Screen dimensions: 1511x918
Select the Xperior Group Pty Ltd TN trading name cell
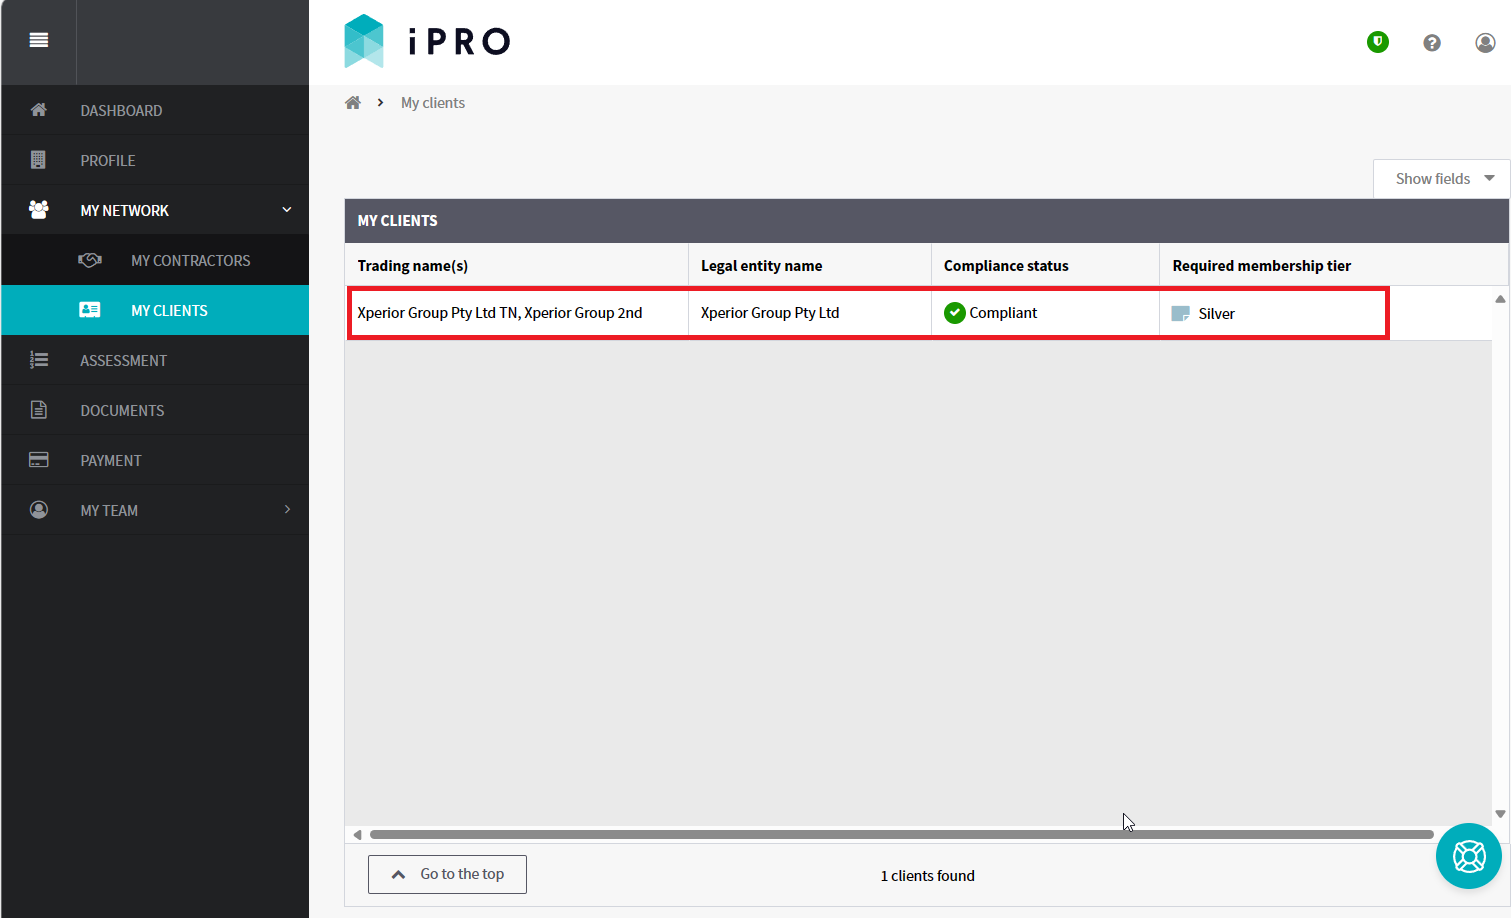pos(518,313)
